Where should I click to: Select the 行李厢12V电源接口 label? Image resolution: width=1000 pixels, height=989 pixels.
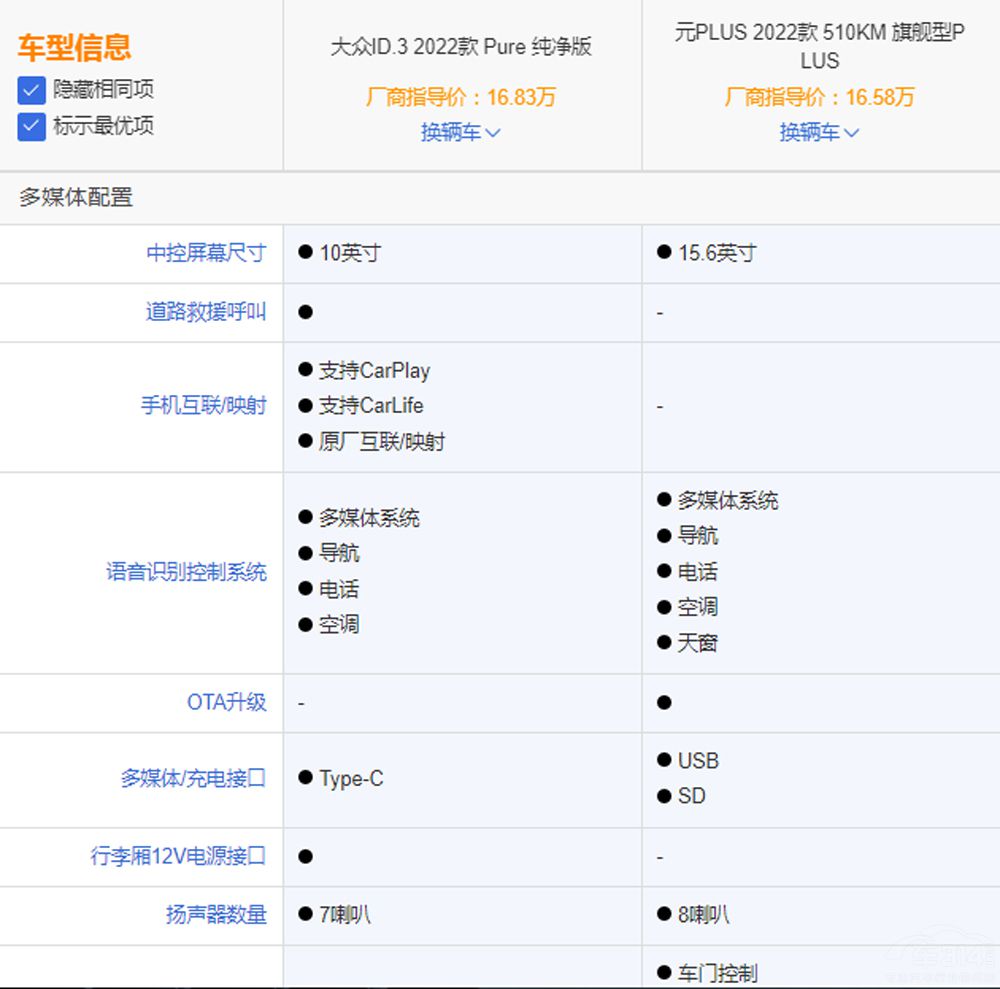(178, 856)
